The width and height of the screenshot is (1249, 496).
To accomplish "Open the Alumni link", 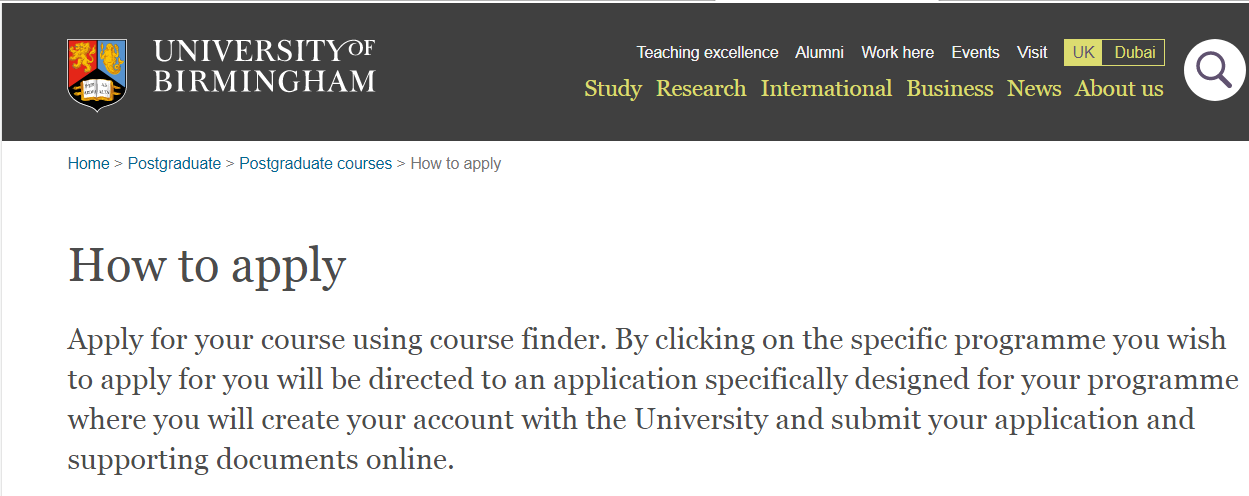I will tap(819, 52).
